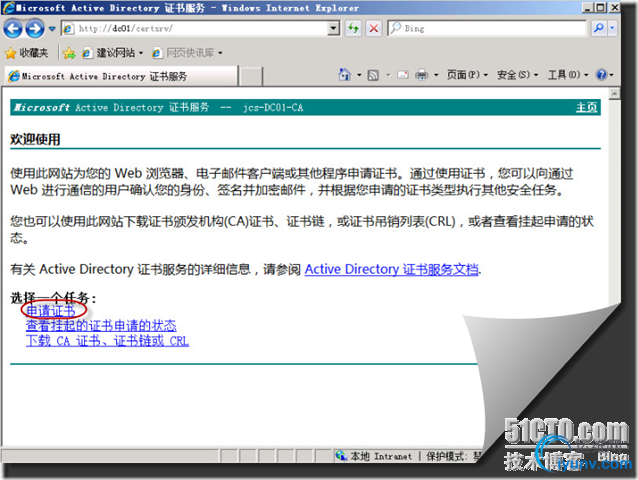Click the scrollbar up arrow
The width and height of the screenshot is (638, 480).
[614, 94]
